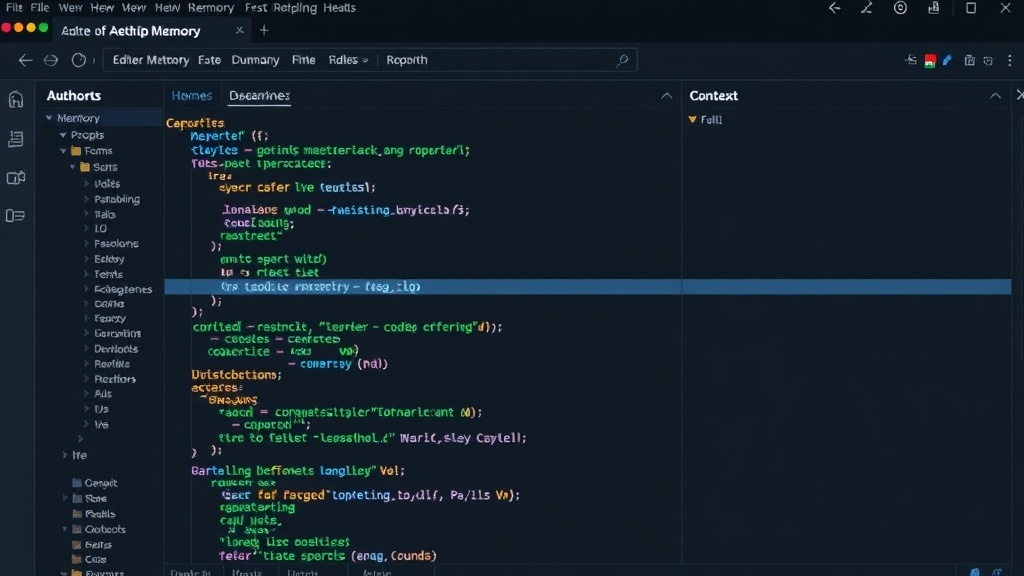
Task: Open the Heatts menu
Action: pyautogui.click(x=340, y=8)
